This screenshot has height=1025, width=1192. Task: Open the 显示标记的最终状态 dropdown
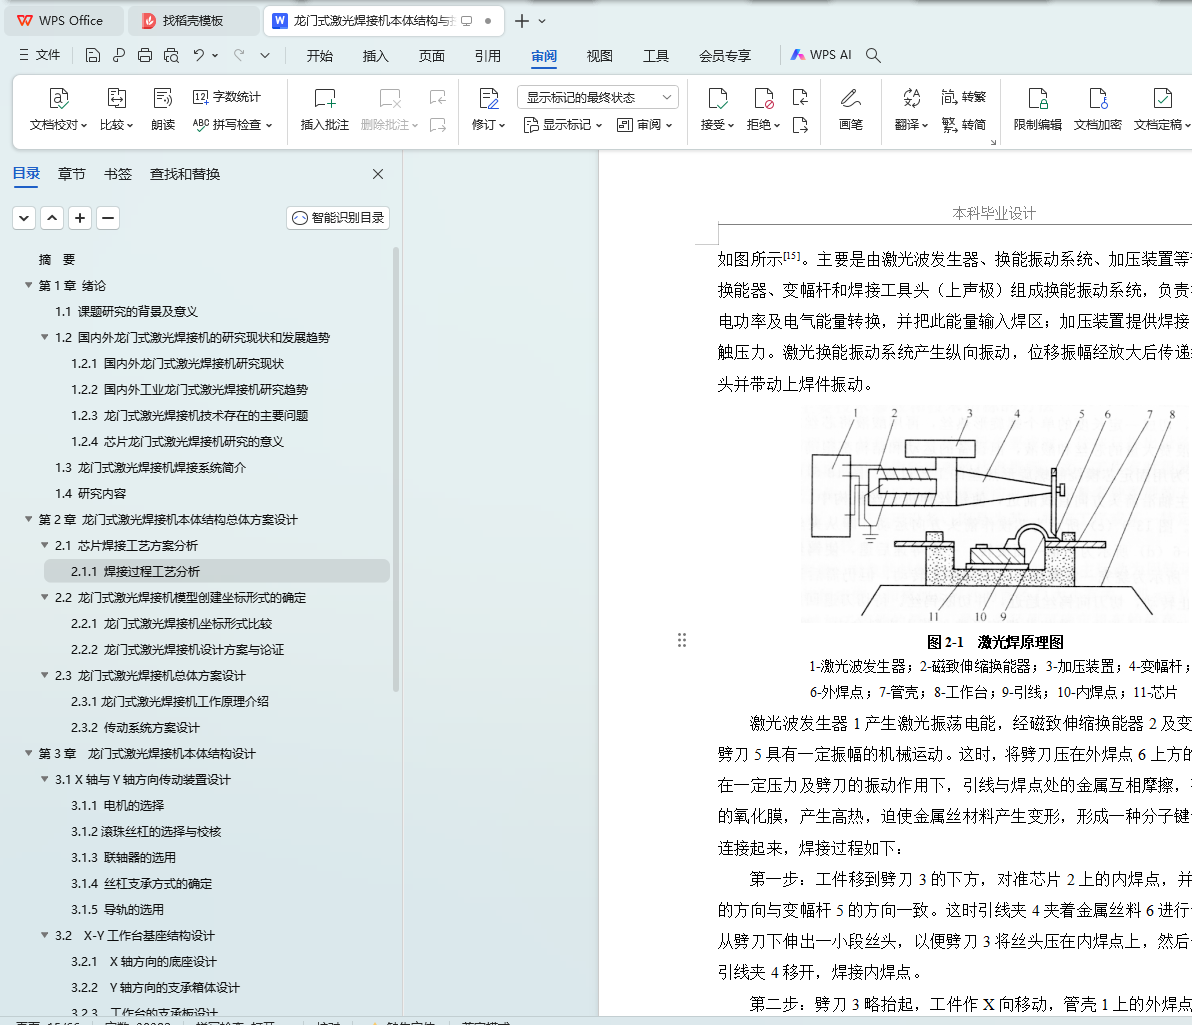598,97
